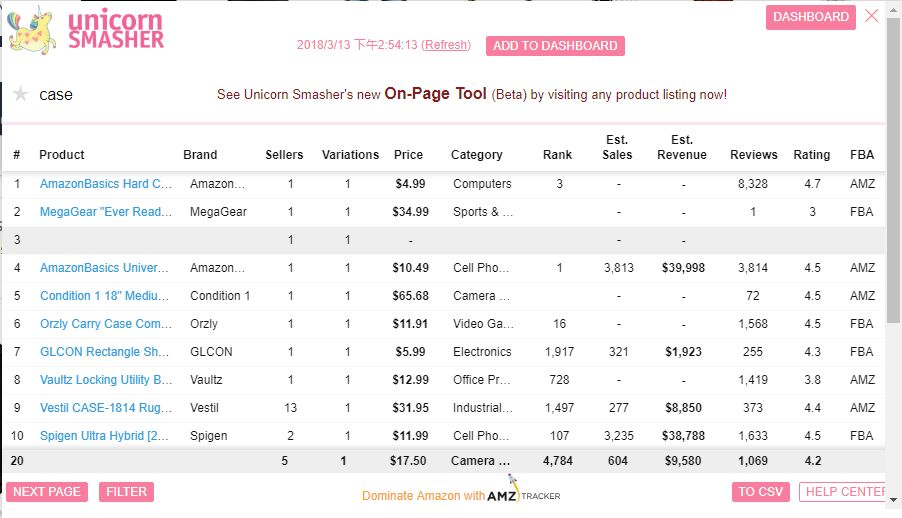Click the Refresh link next to timestamp

pos(446,45)
